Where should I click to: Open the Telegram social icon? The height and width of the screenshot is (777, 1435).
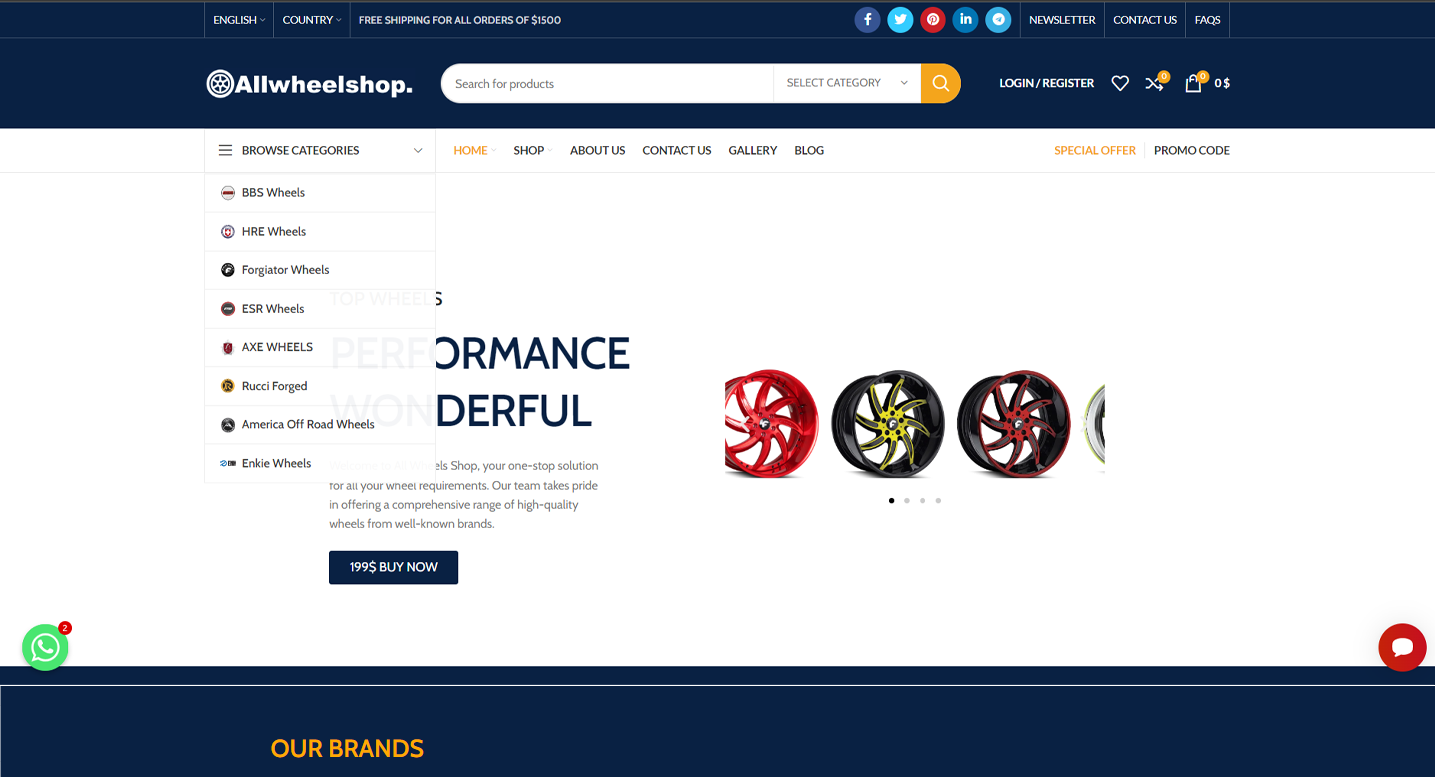[998, 20]
